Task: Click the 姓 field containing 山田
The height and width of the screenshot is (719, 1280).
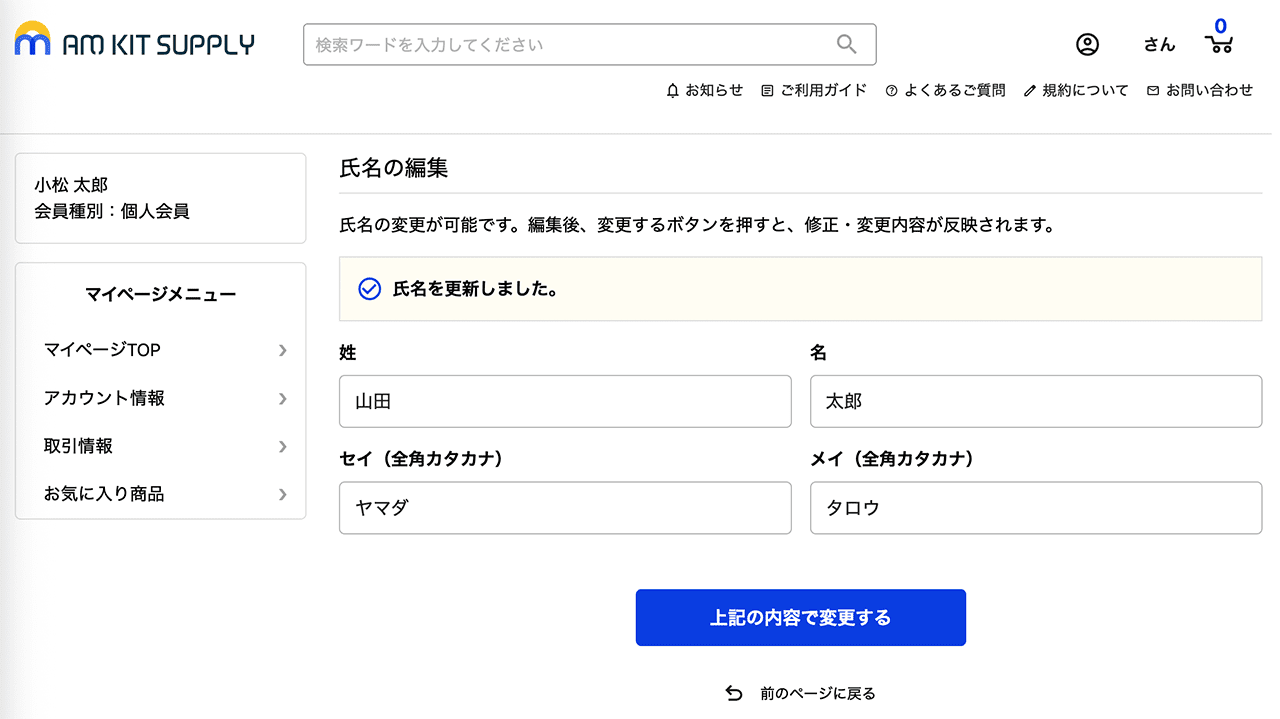Action: [565, 401]
